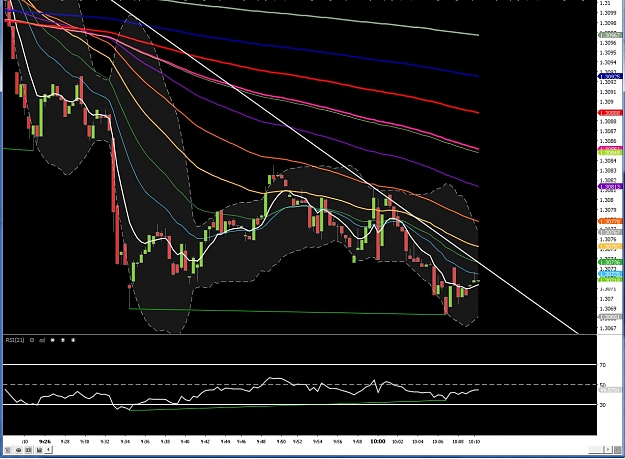Screen dimensions: 625x459
Task: Click fifth white icon in RSI header
Action: 73,340
